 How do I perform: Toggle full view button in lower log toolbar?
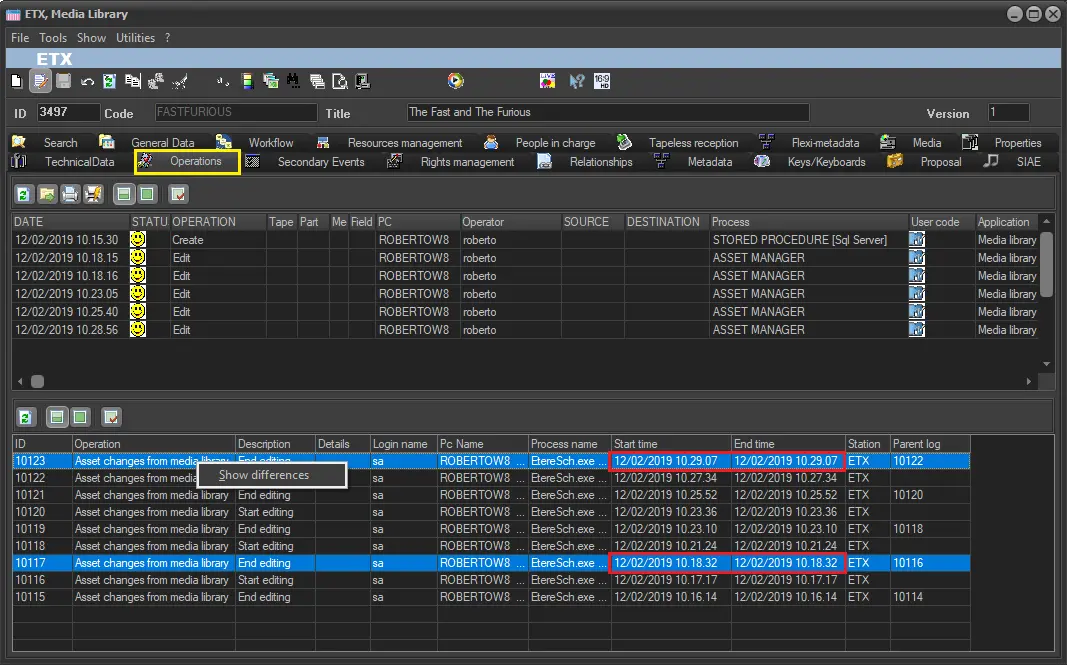(x=80, y=416)
